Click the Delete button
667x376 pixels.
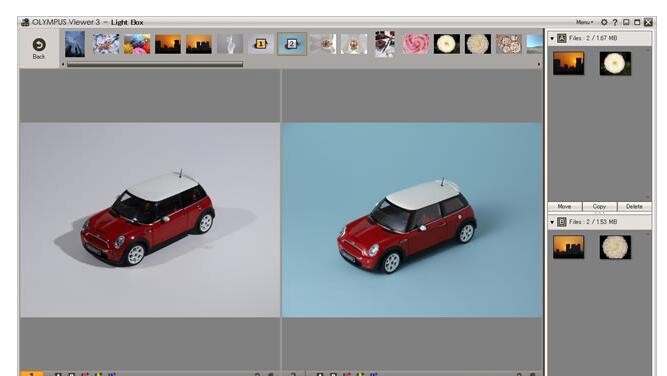pyautogui.click(x=634, y=206)
